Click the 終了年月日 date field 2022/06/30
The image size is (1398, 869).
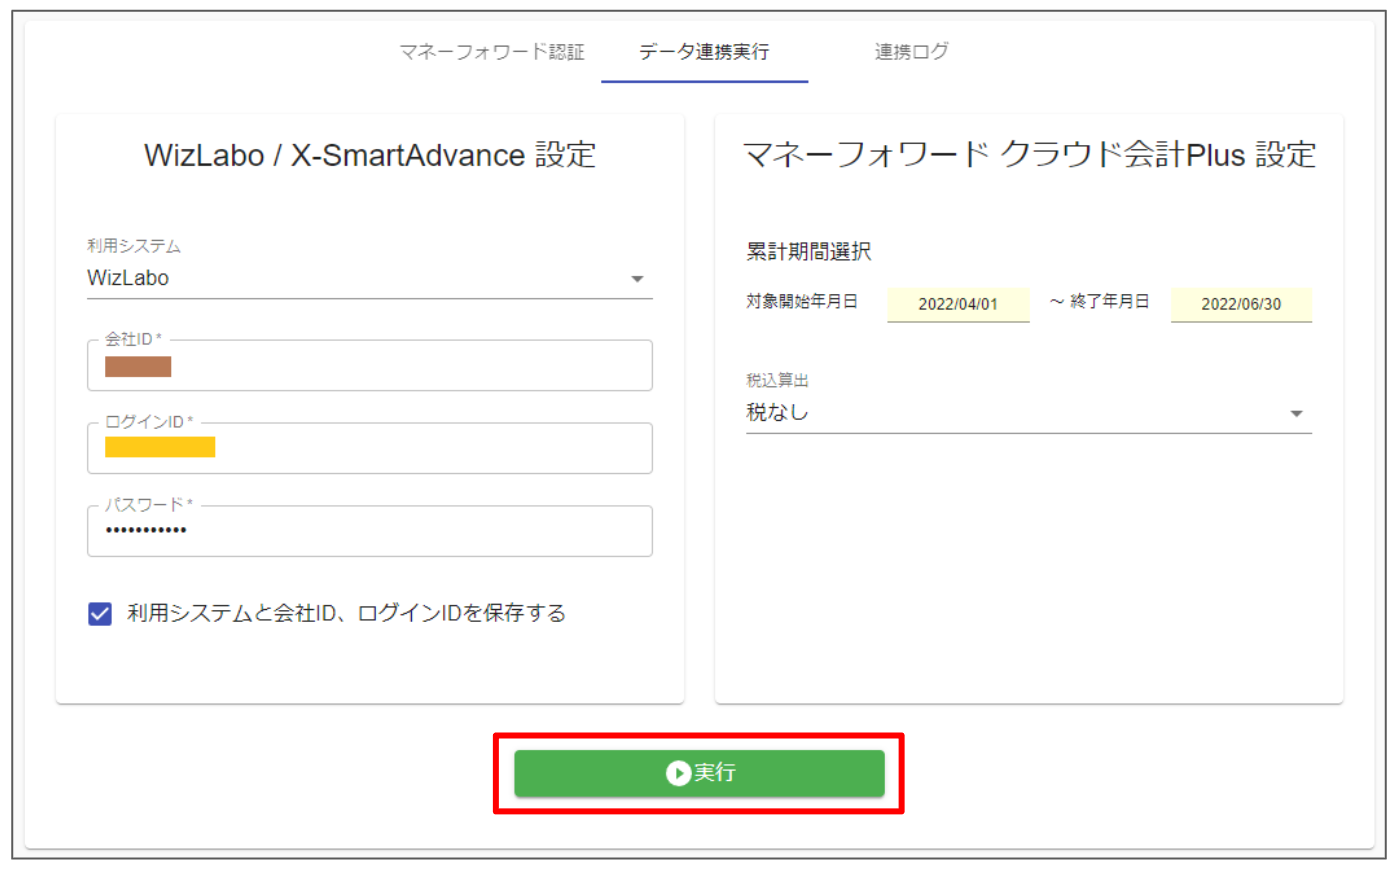tap(1241, 304)
